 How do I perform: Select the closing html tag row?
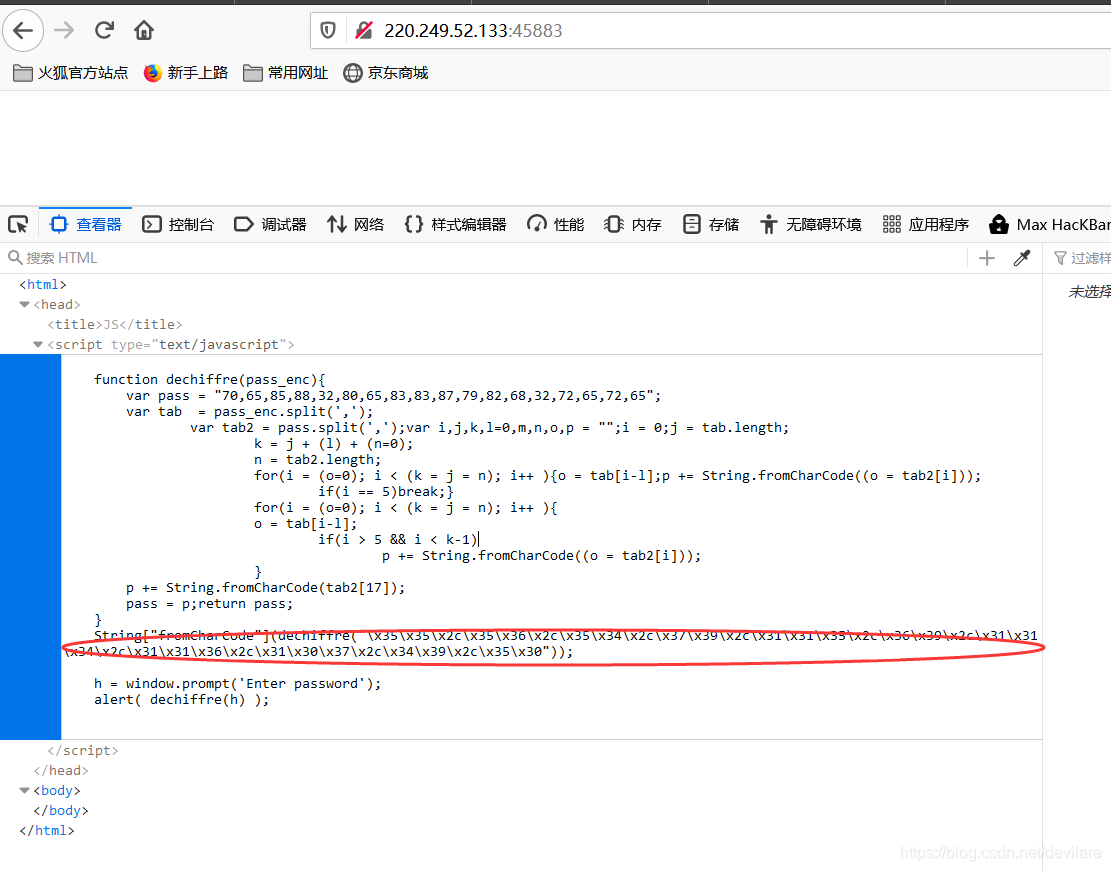47,830
